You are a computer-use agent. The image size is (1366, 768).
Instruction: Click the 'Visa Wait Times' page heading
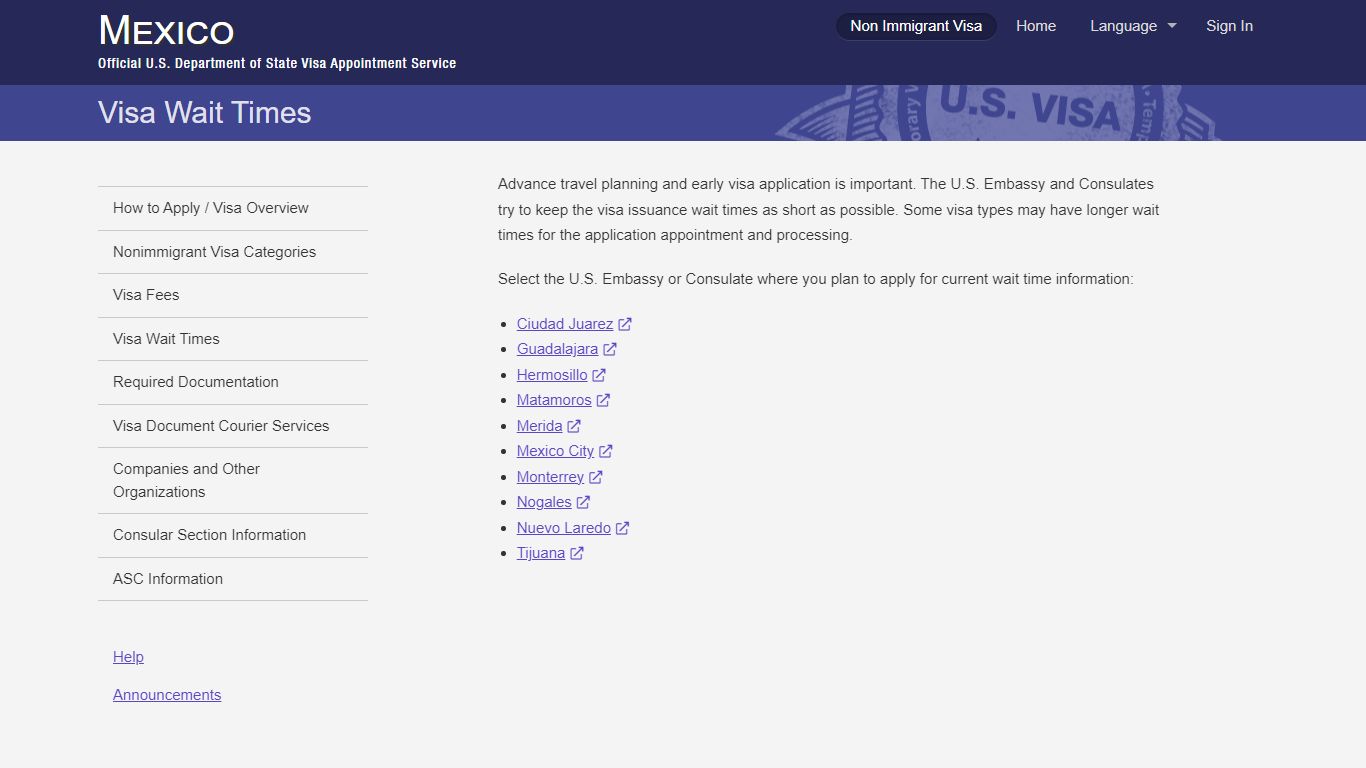[205, 113]
